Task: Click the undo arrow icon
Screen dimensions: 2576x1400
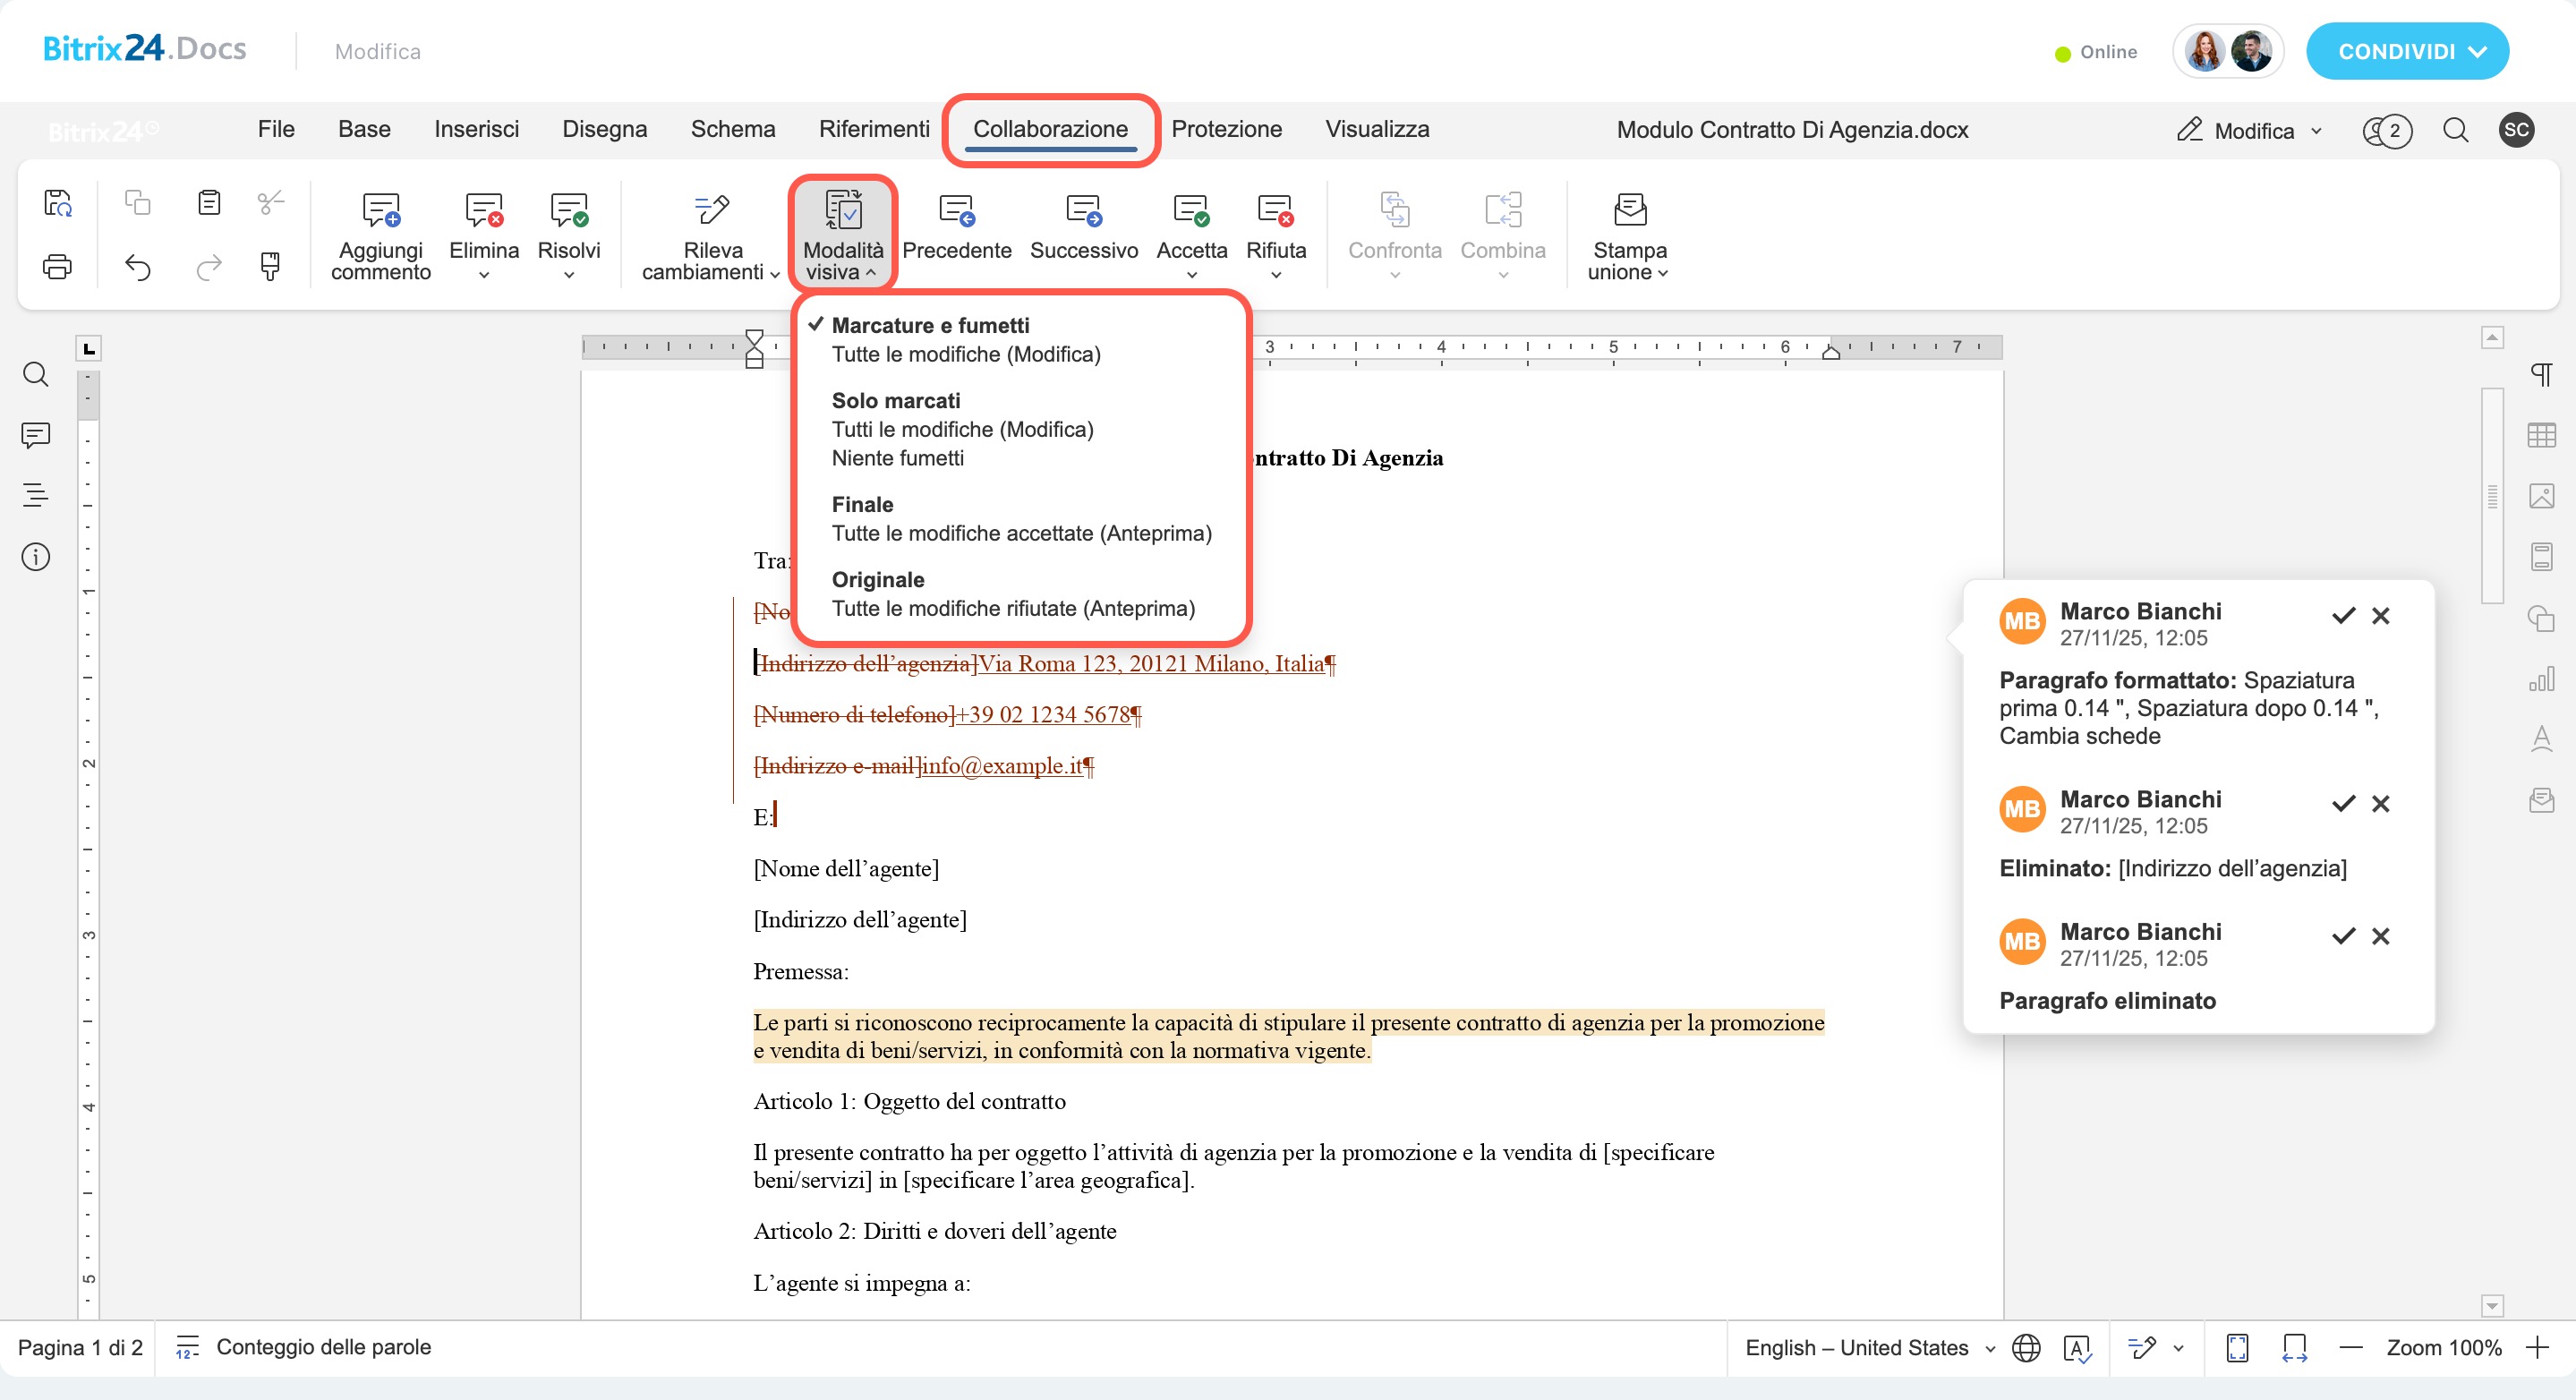Action: click(138, 267)
